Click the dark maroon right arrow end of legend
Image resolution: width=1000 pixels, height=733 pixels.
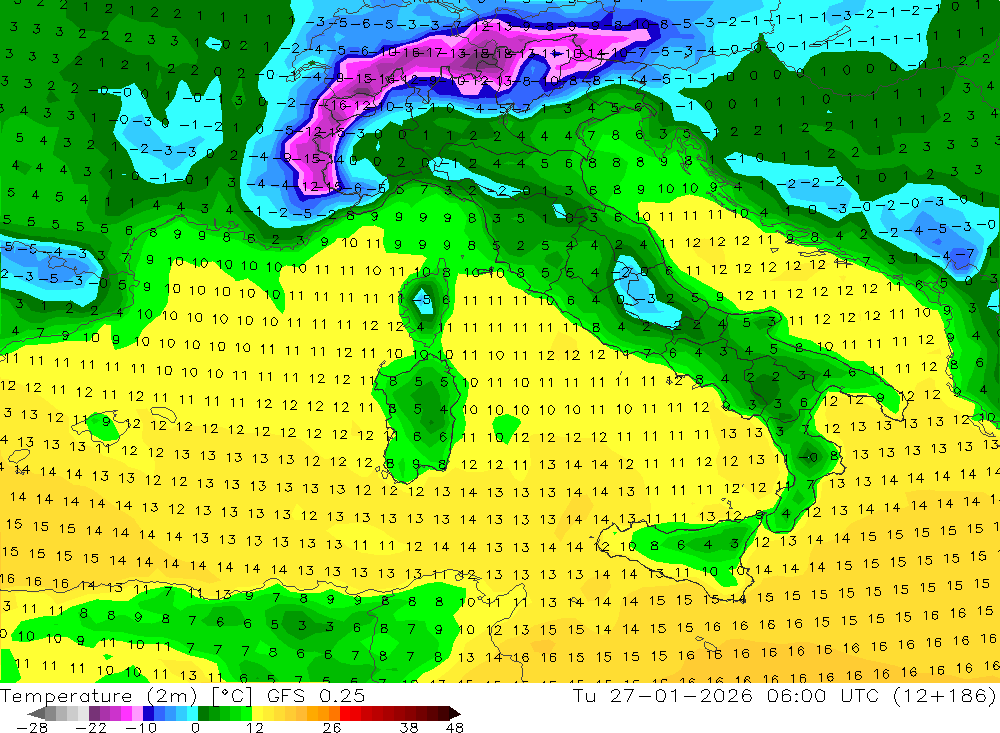pyautogui.click(x=455, y=714)
